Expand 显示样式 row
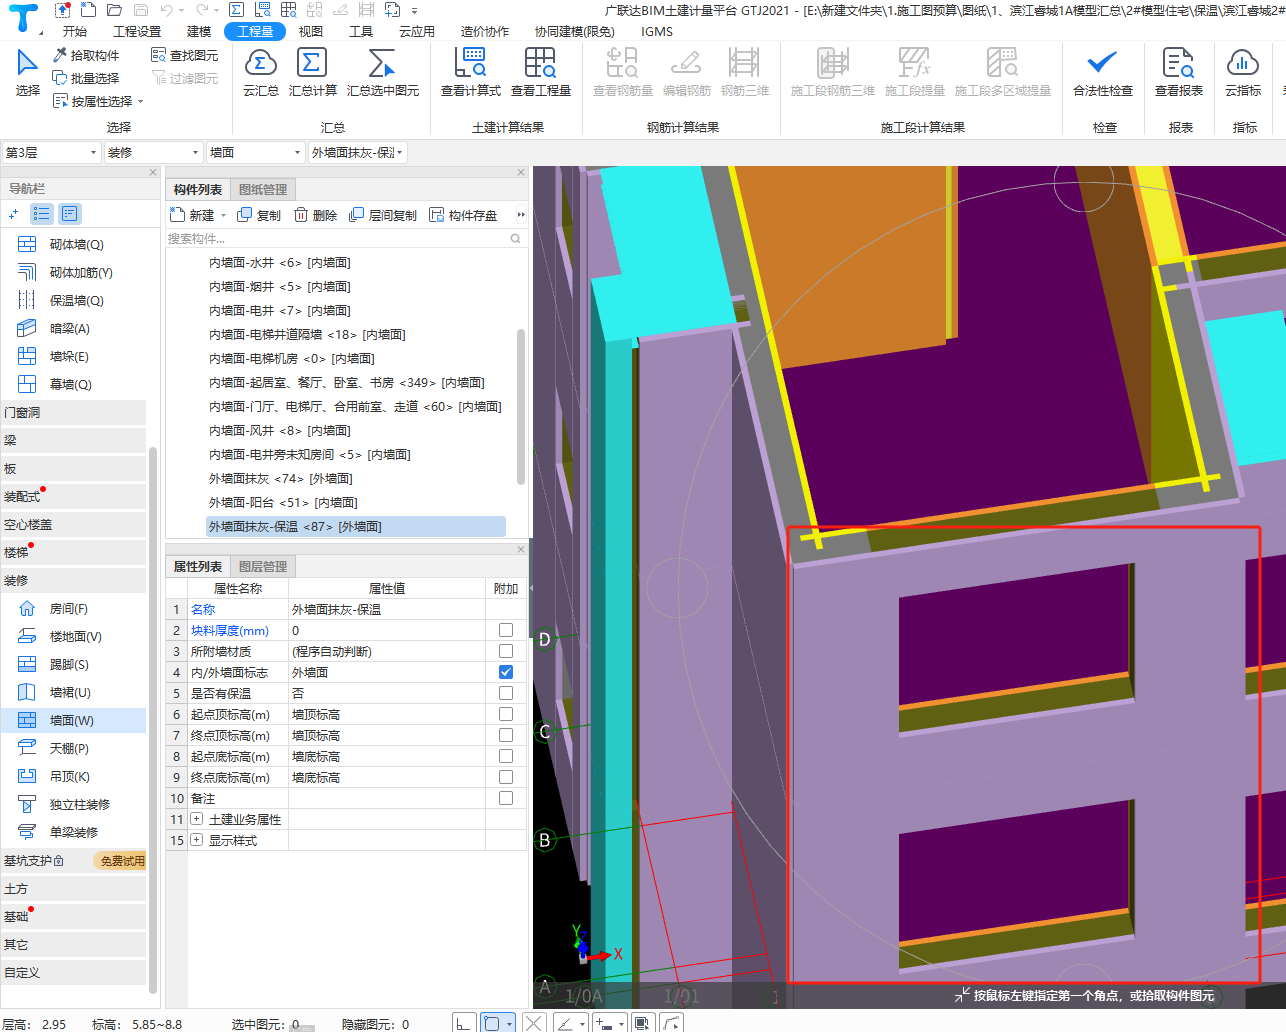1286x1032 pixels. (196, 840)
